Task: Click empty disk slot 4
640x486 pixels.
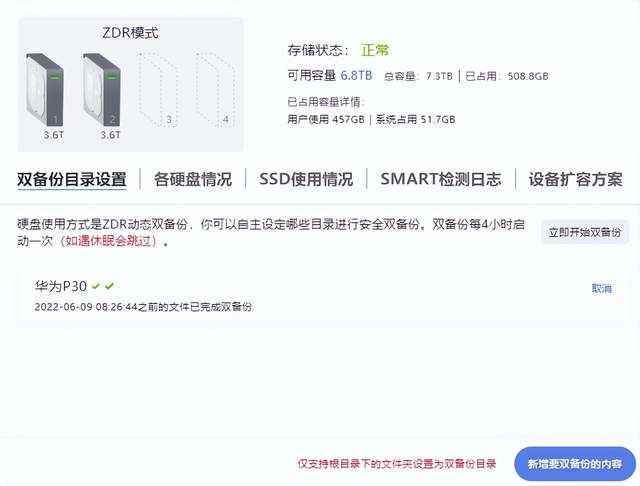Action: click(x=216, y=89)
